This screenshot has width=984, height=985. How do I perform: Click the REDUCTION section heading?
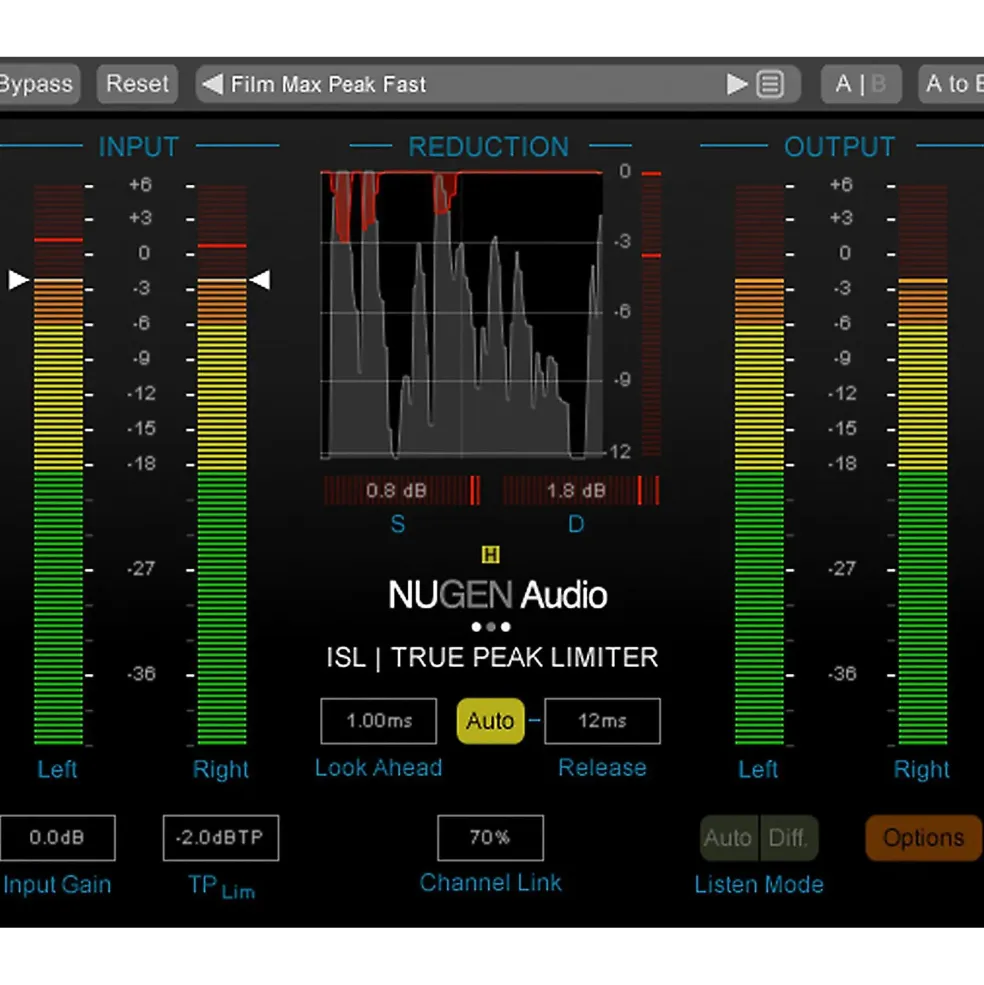point(489,147)
